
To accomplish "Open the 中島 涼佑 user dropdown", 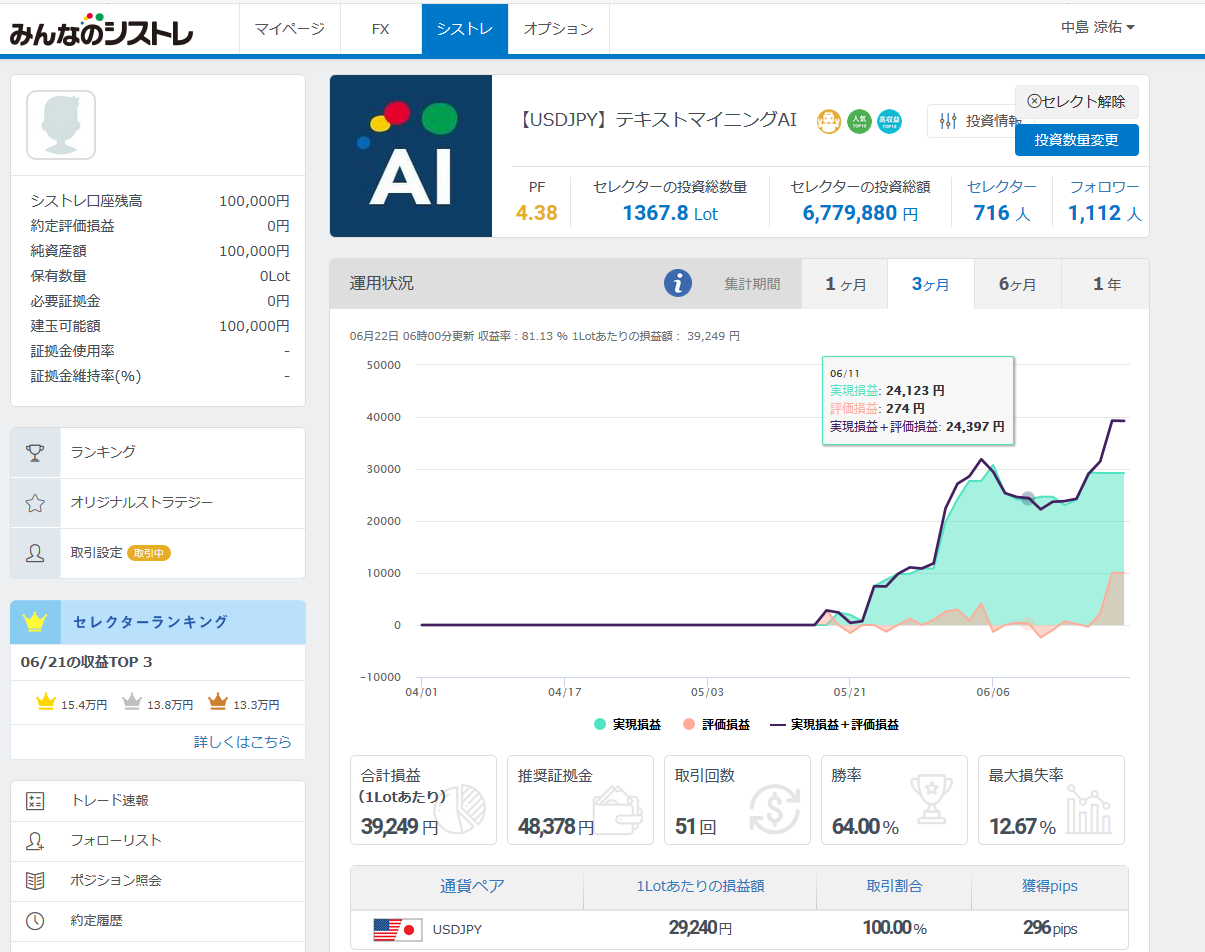I will (x=1097, y=28).
